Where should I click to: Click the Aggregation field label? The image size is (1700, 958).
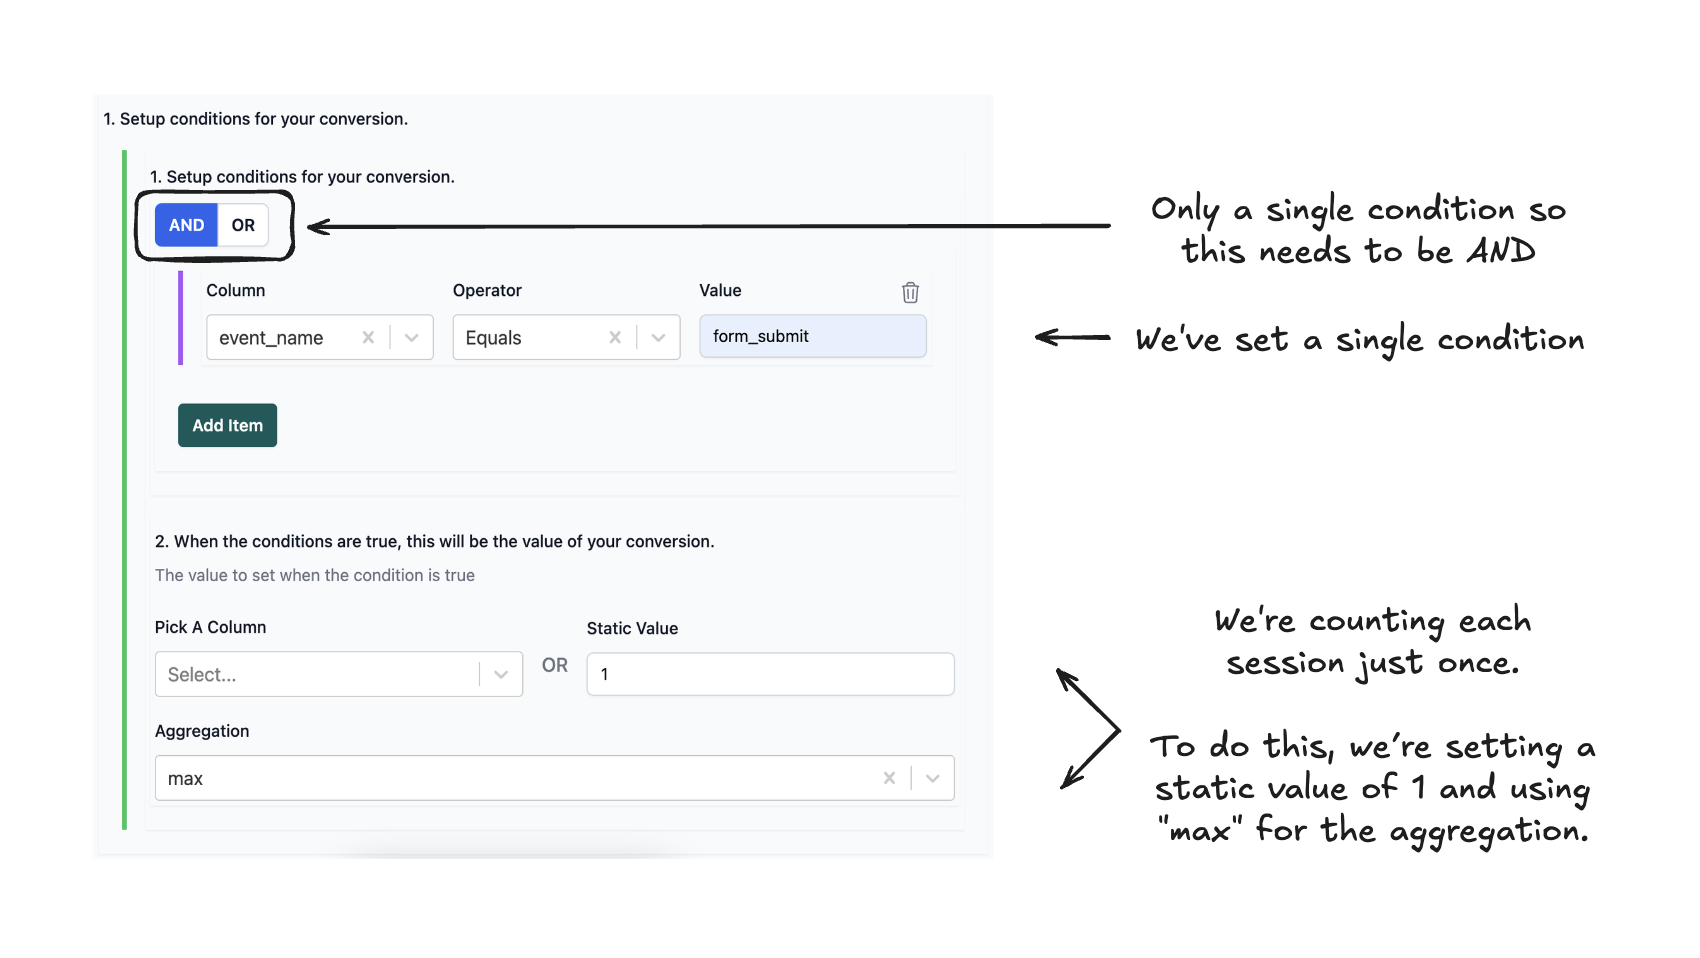point(202,731)
